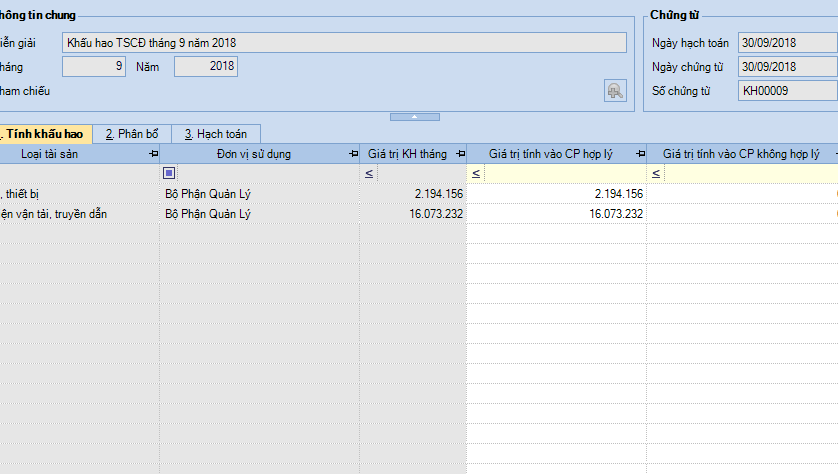Viewport: 838px width, 474px height.
Task: Pin the Giá trị KH tháng column
Action: click(459, 154)
